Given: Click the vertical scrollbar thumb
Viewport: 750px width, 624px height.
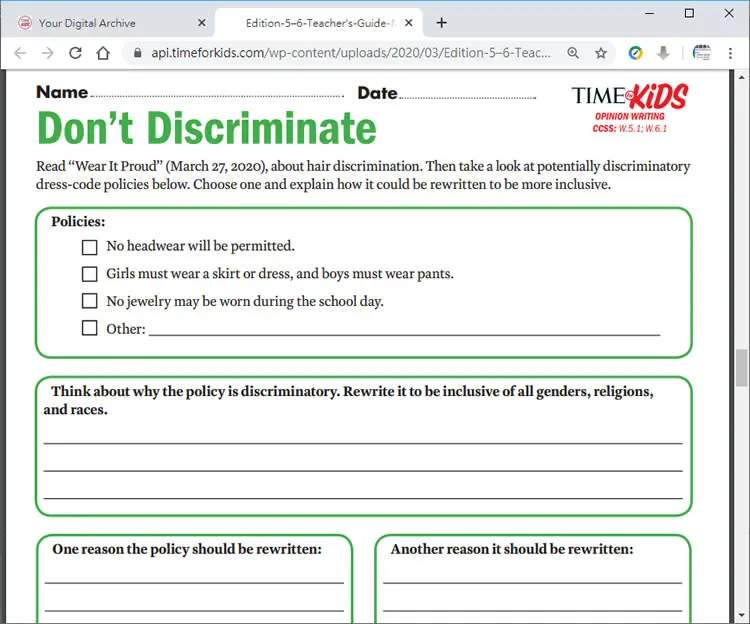Looking at the screenshot, I should 741,368.
